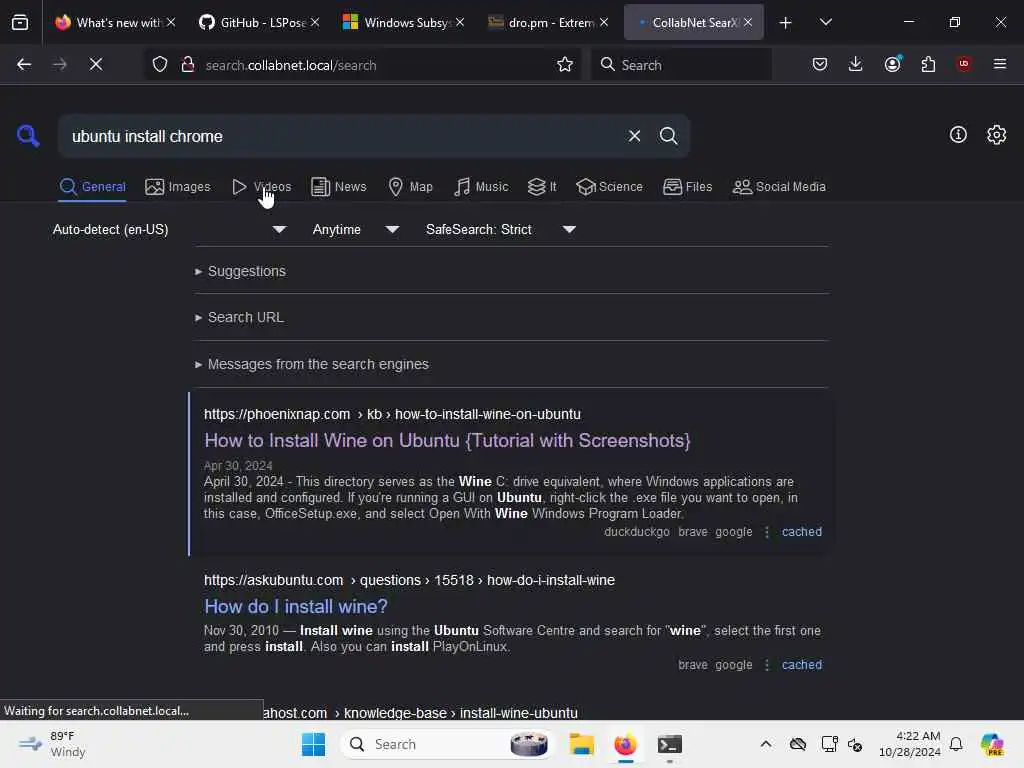Click the tracking protection shield icon
Screen dimensions: 1024x768
160,64
